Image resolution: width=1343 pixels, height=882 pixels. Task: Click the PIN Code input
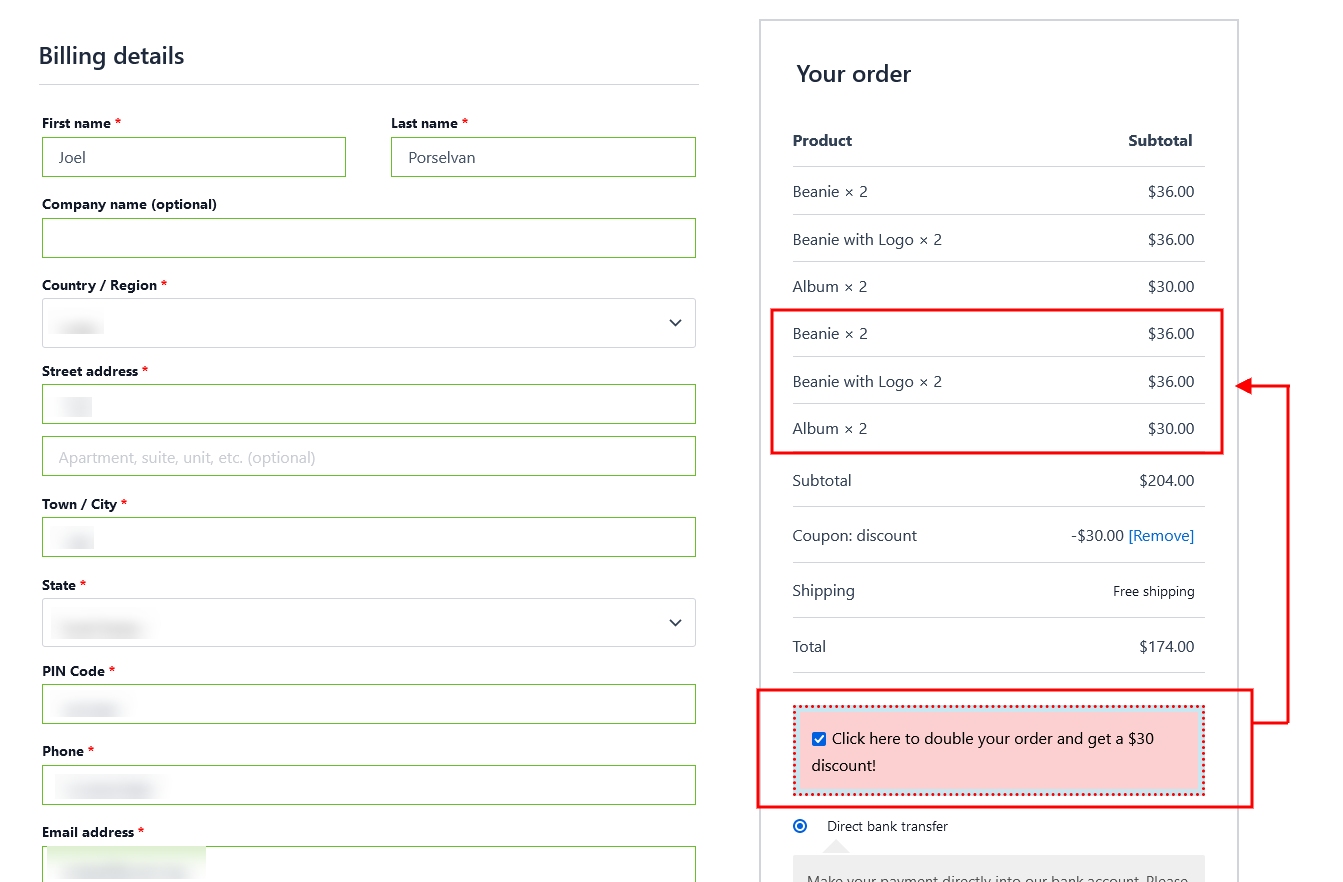368,704
